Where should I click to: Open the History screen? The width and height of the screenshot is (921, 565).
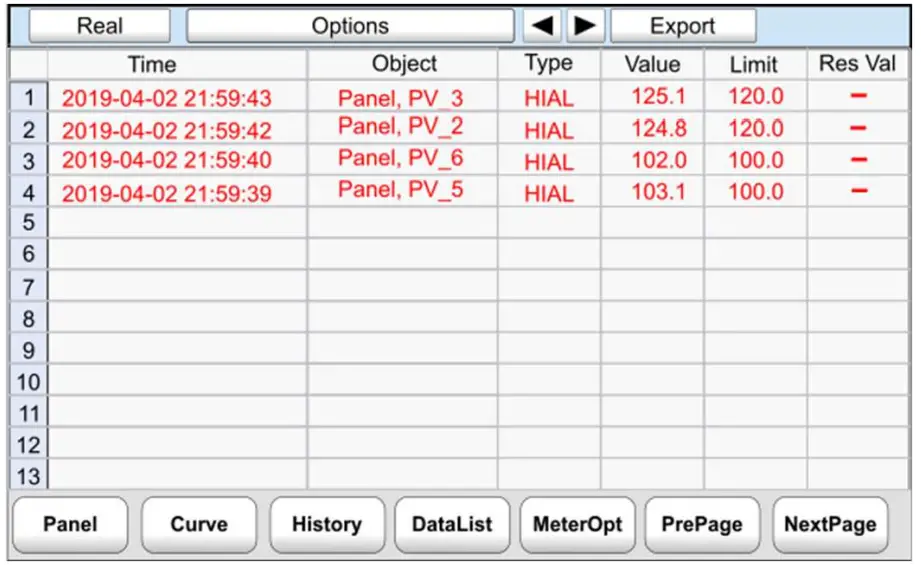click(327, 524)
